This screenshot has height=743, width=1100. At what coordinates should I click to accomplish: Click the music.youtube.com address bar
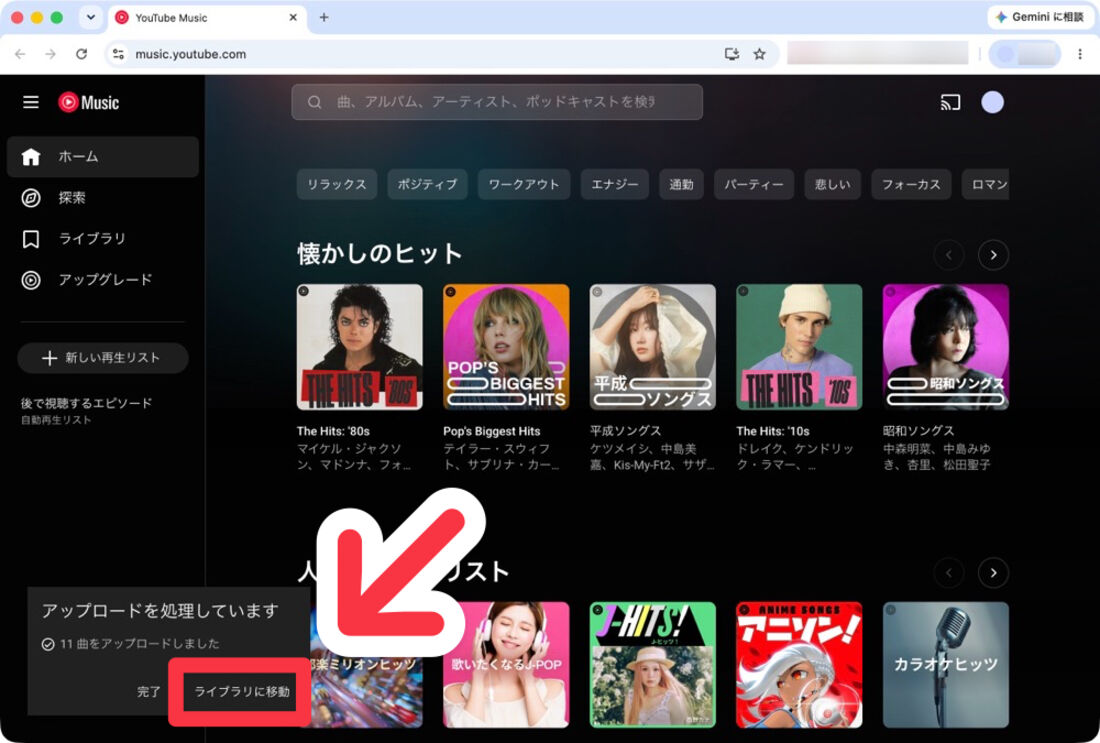[442, 54]
